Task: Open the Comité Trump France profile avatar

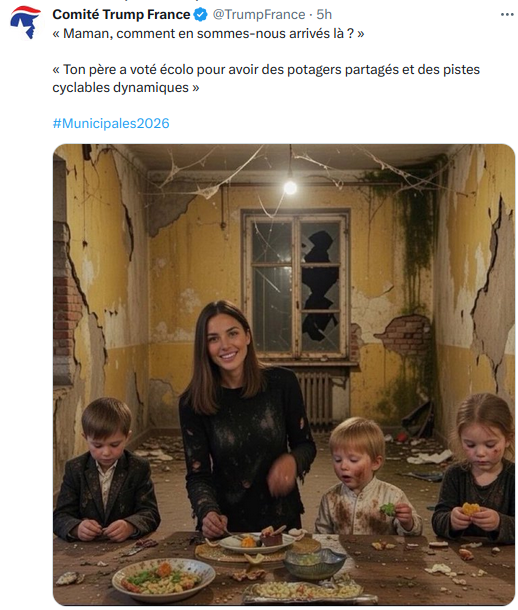Action: (x=25, y=21)
